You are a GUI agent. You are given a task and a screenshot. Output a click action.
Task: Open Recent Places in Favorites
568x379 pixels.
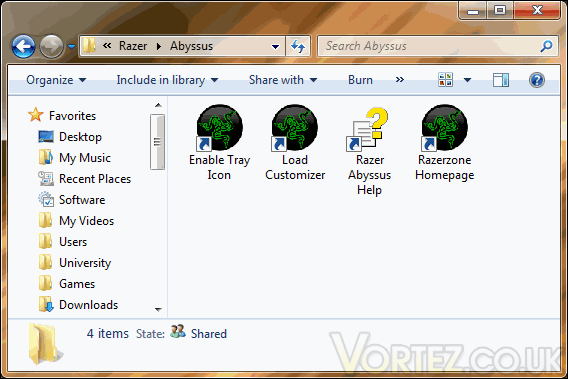coord(95,179)
